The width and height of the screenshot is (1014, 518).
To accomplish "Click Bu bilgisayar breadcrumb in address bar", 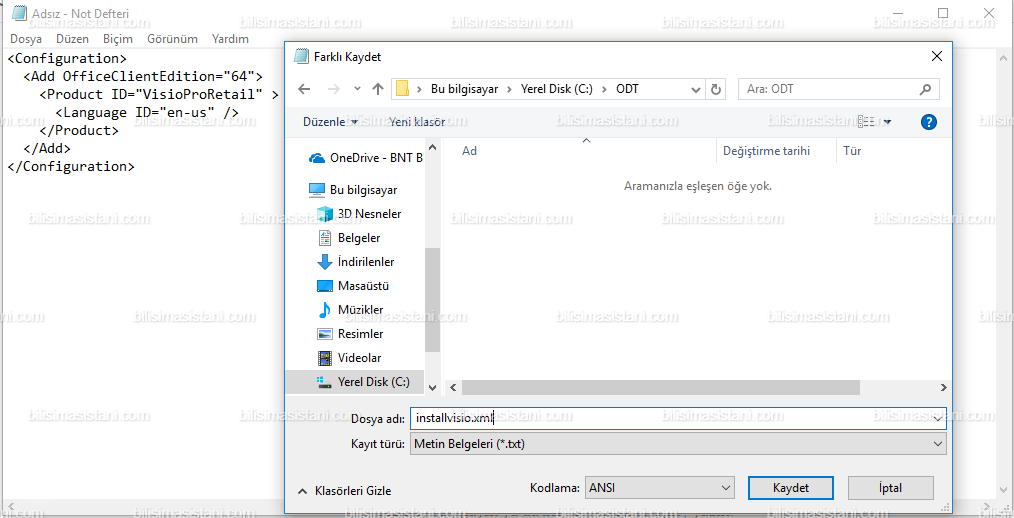I will point(464,89).
